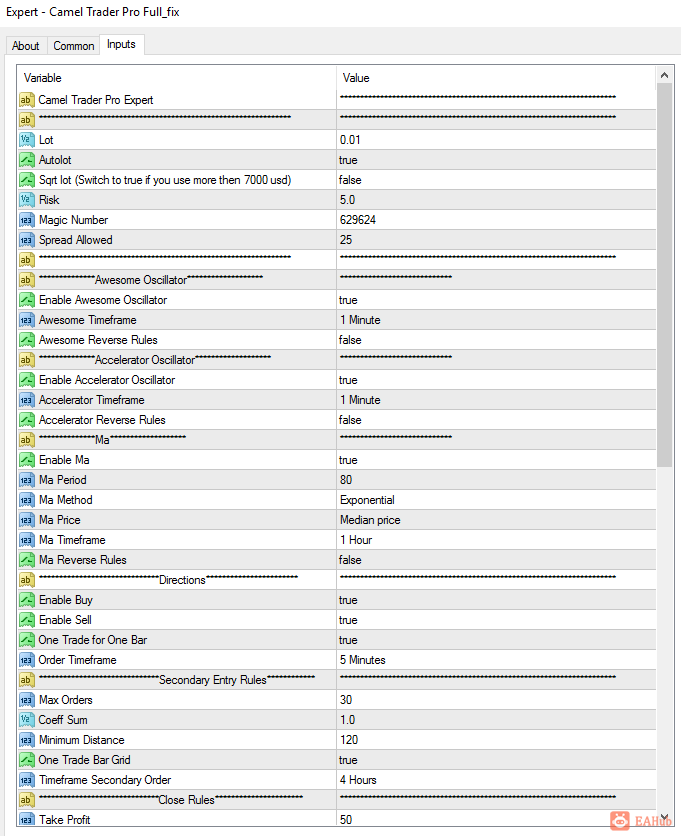Open the Common tab

[x=74, y=46]
